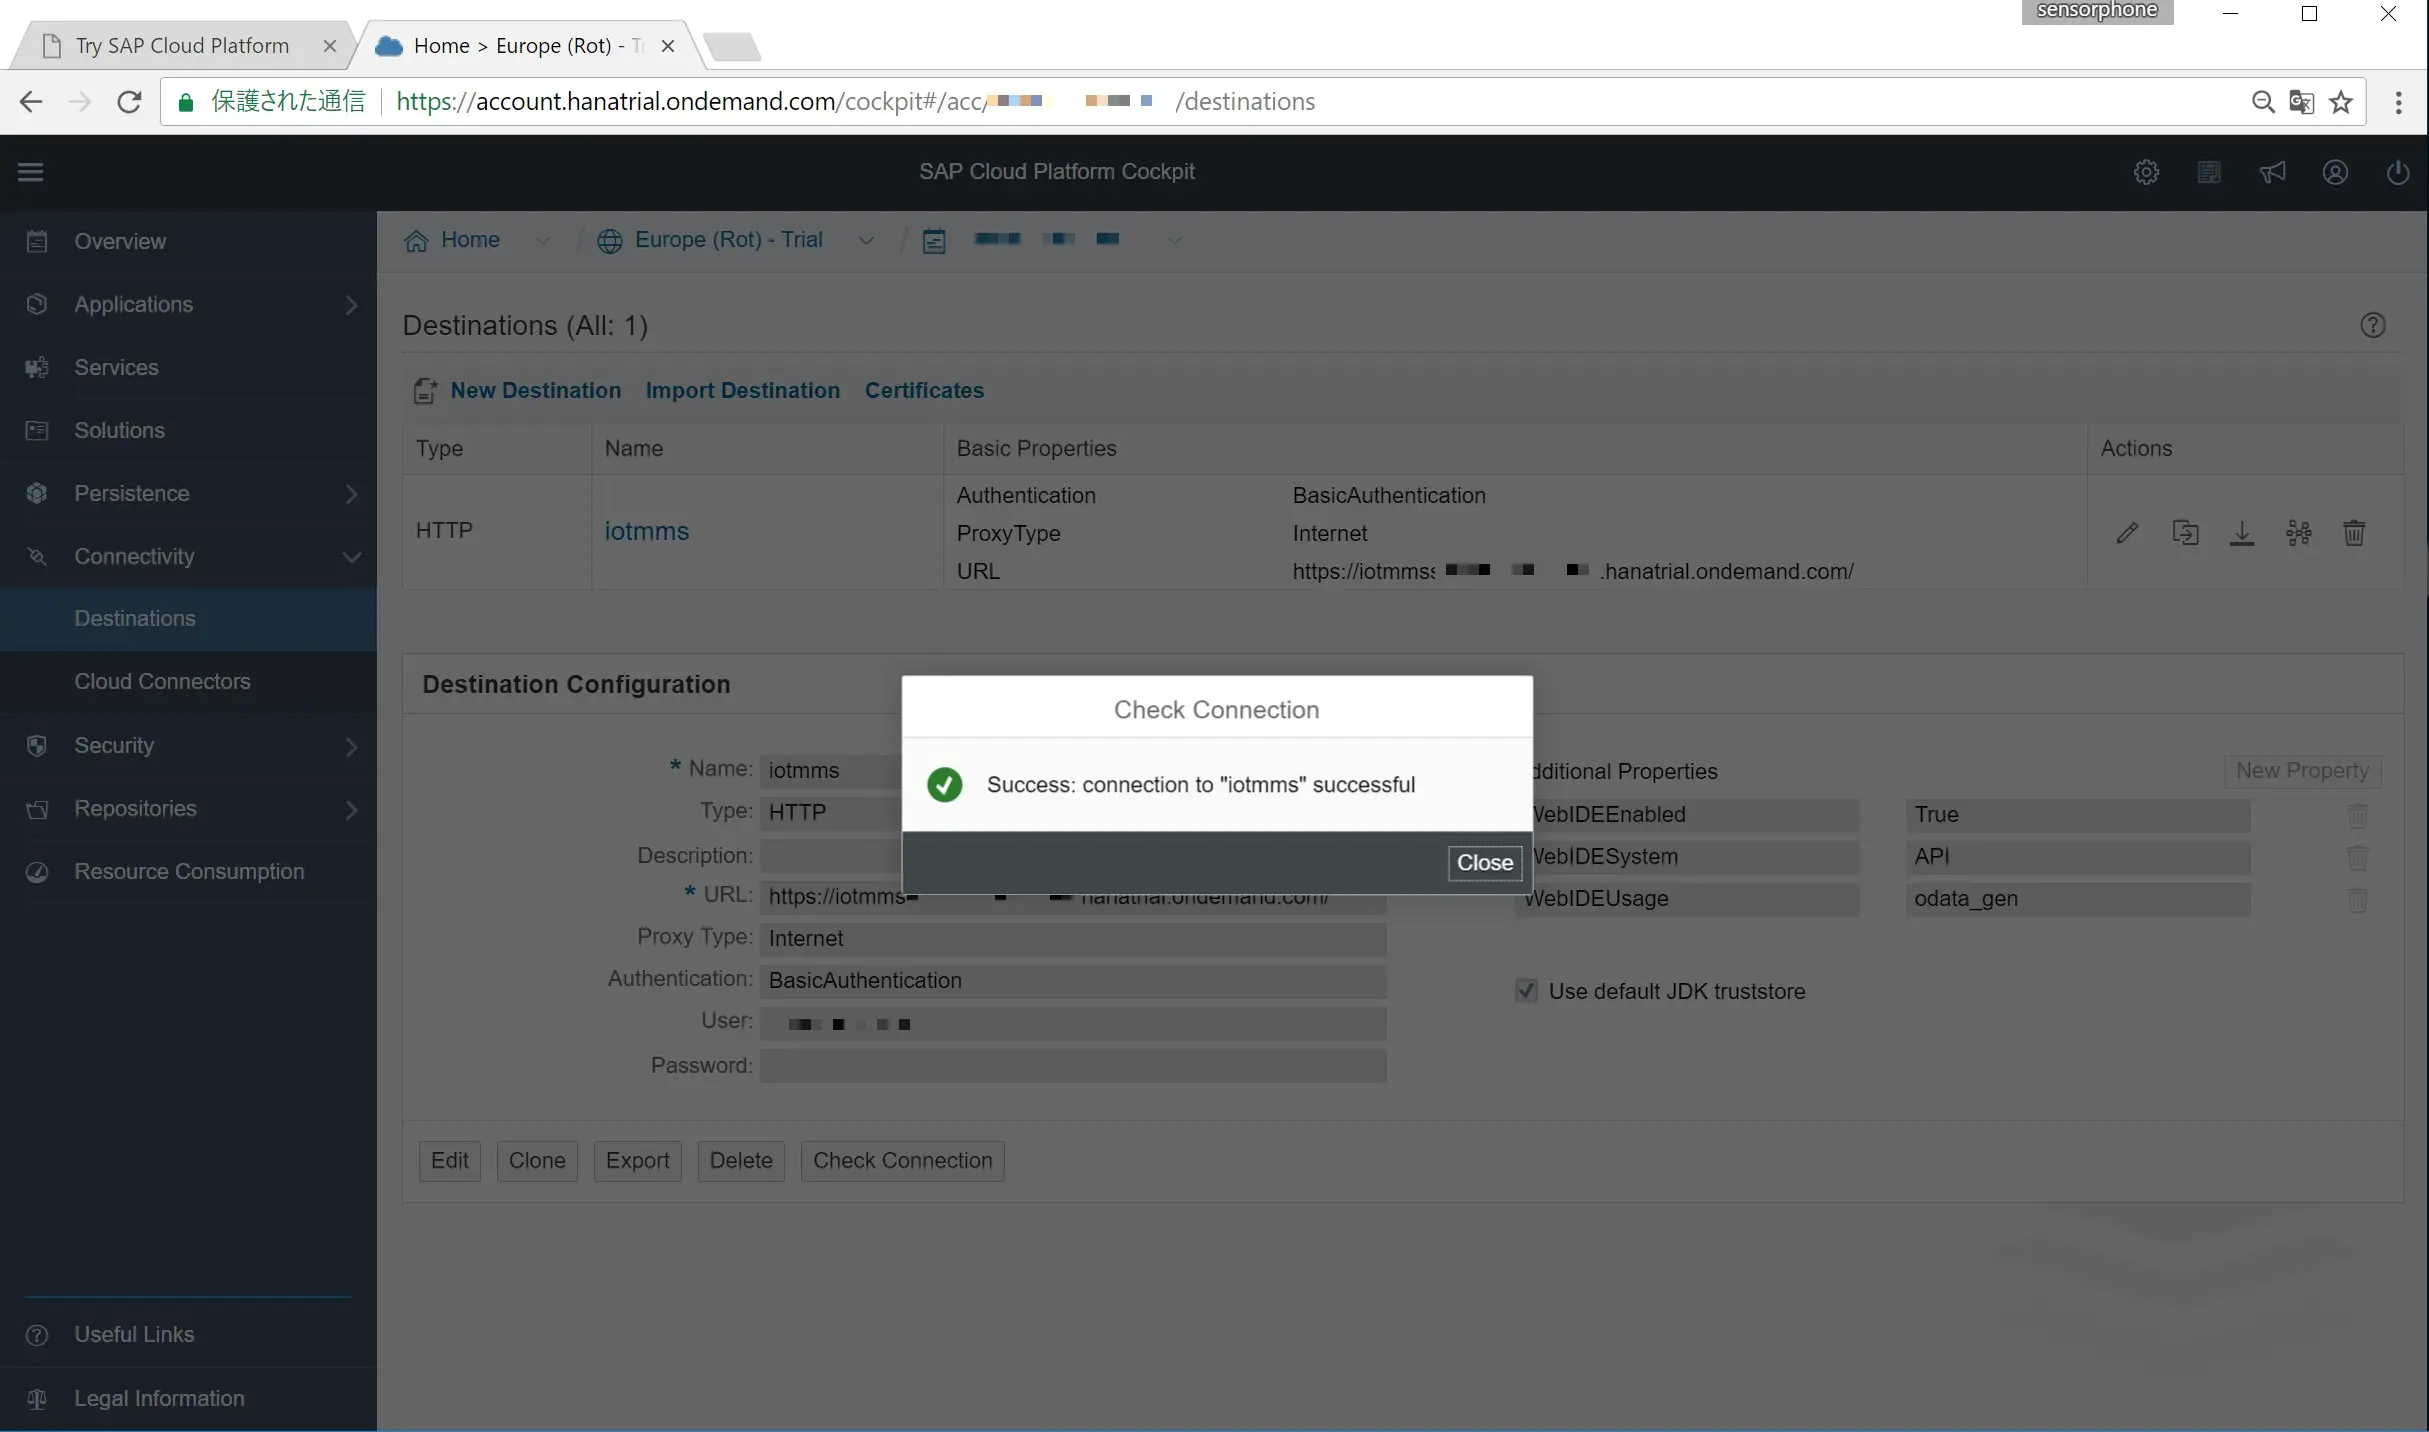Open cockpit settings gear icon

click(2146, 172)
